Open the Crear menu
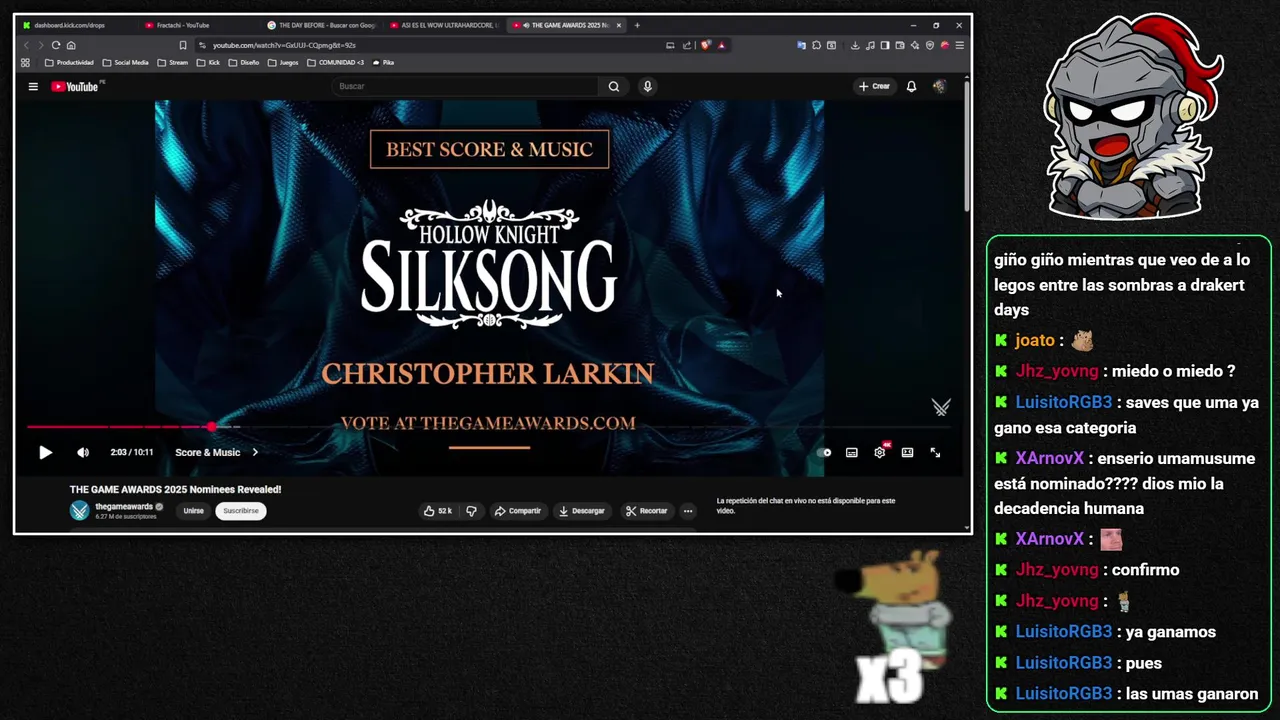The height and width of the screenshot is (720, 1280). (874, 87)
